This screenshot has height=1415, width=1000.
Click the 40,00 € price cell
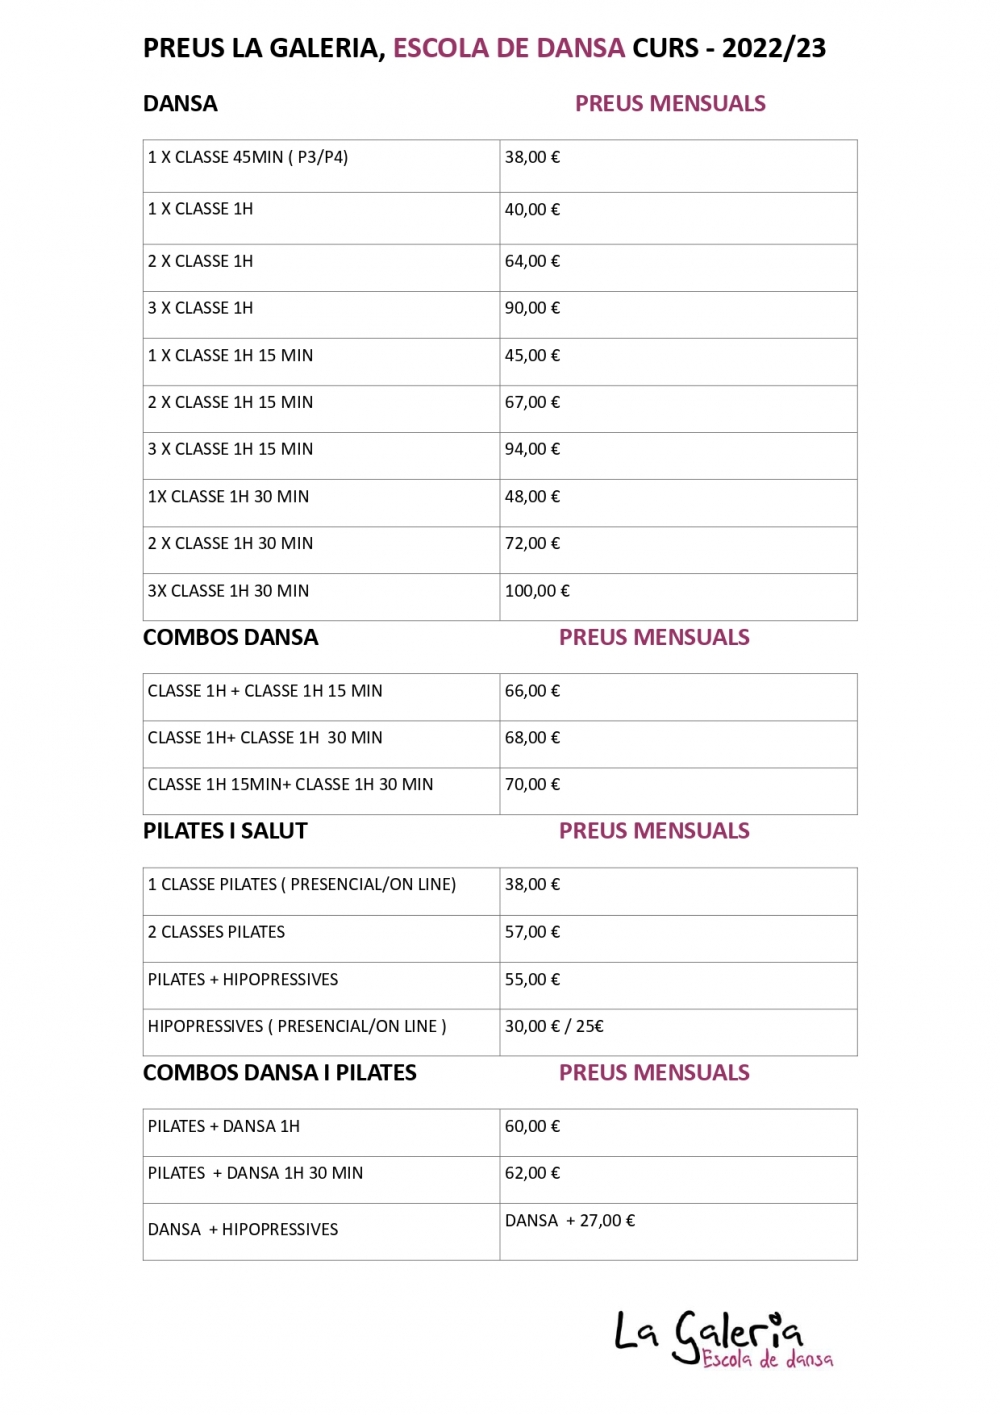point(532,210)
